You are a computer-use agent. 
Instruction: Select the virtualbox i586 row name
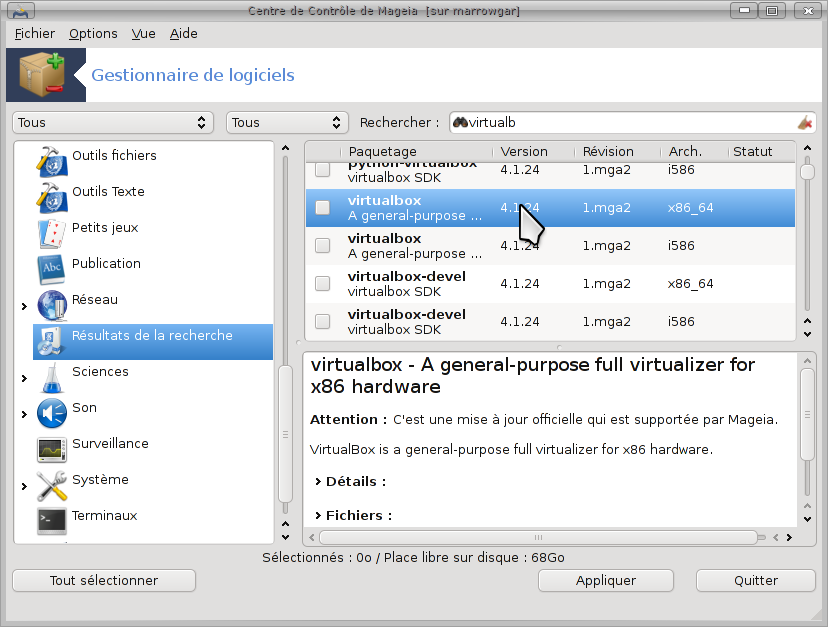click(x=384, y=238)
